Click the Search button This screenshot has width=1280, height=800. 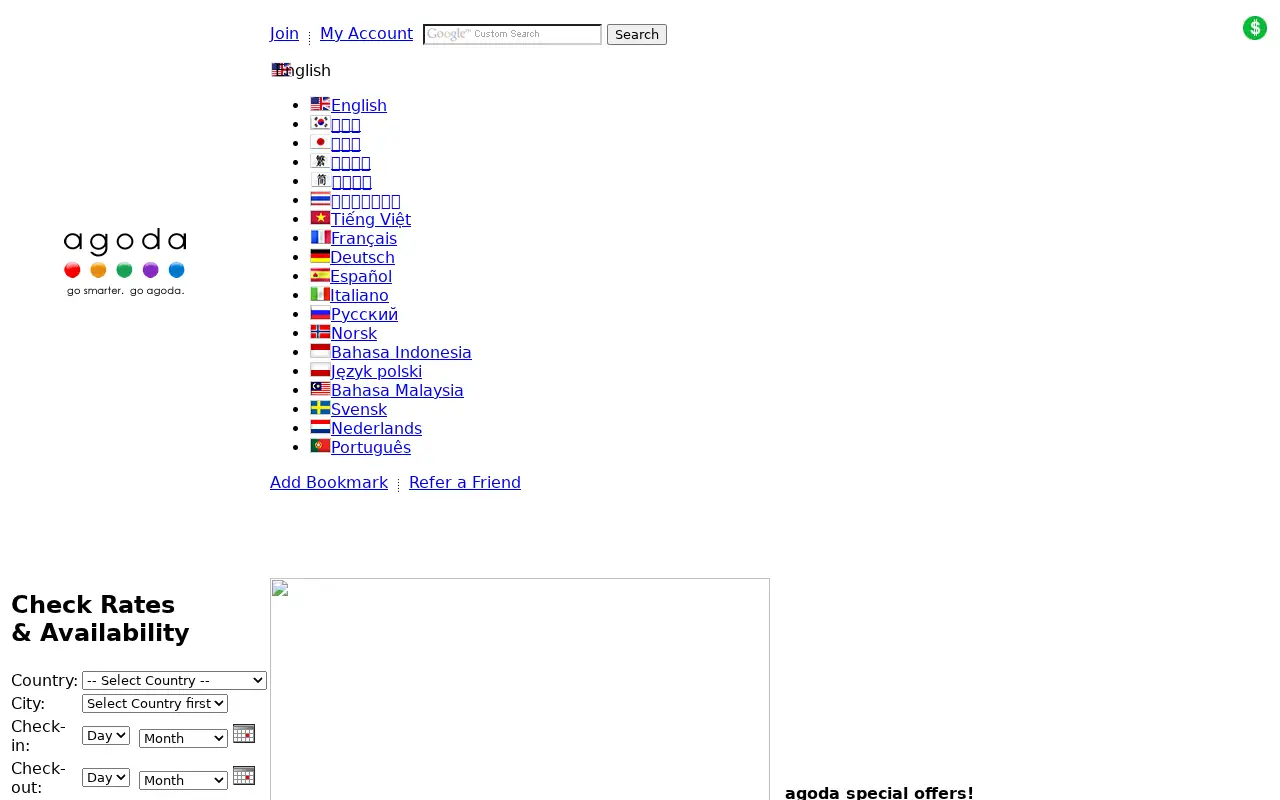click(637, 34)
